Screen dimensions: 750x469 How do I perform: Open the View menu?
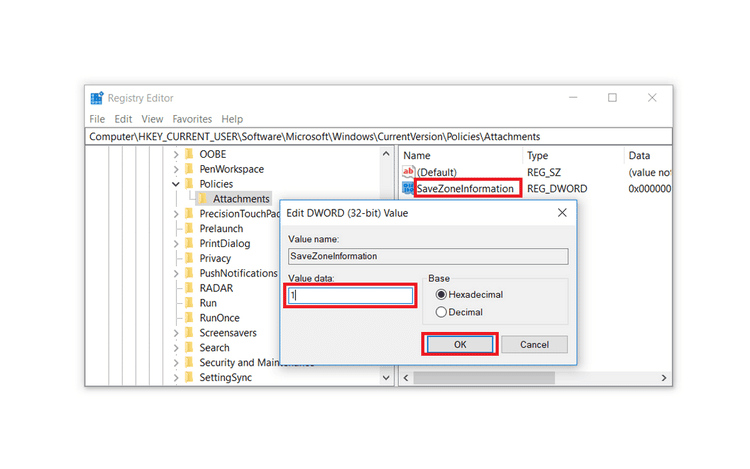152,119
